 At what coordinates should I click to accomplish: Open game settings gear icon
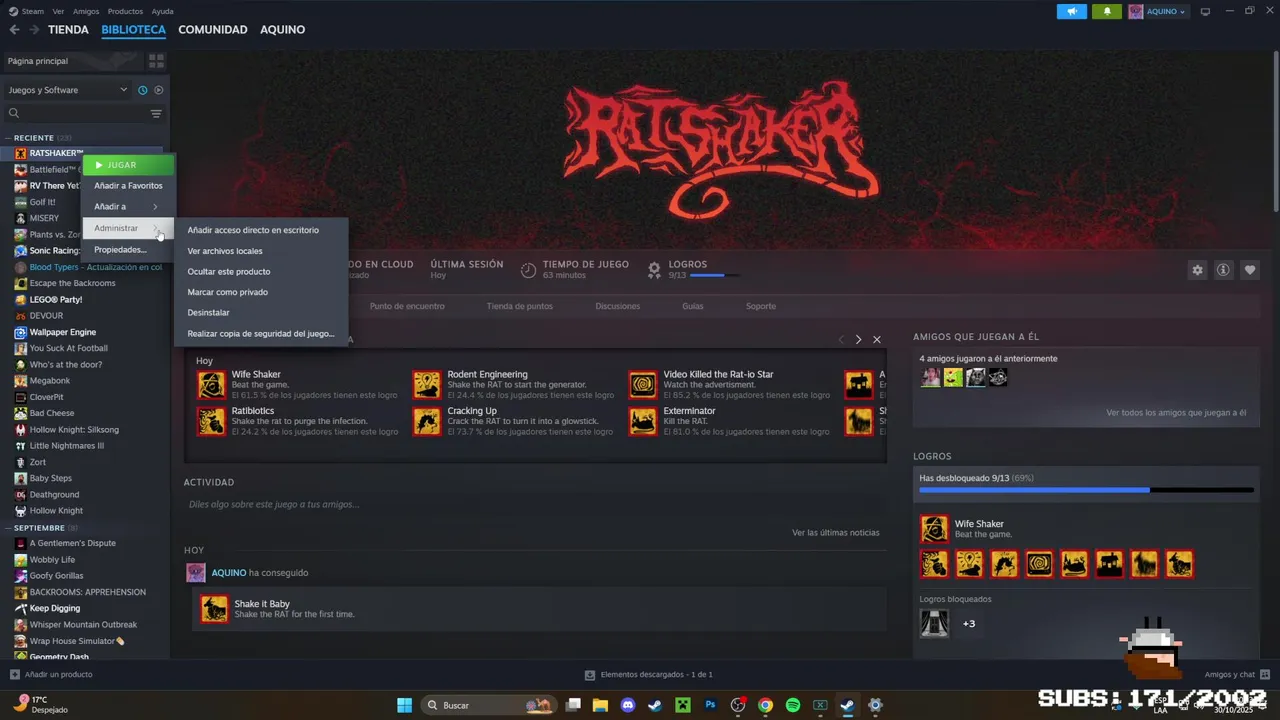[1197, 270]
